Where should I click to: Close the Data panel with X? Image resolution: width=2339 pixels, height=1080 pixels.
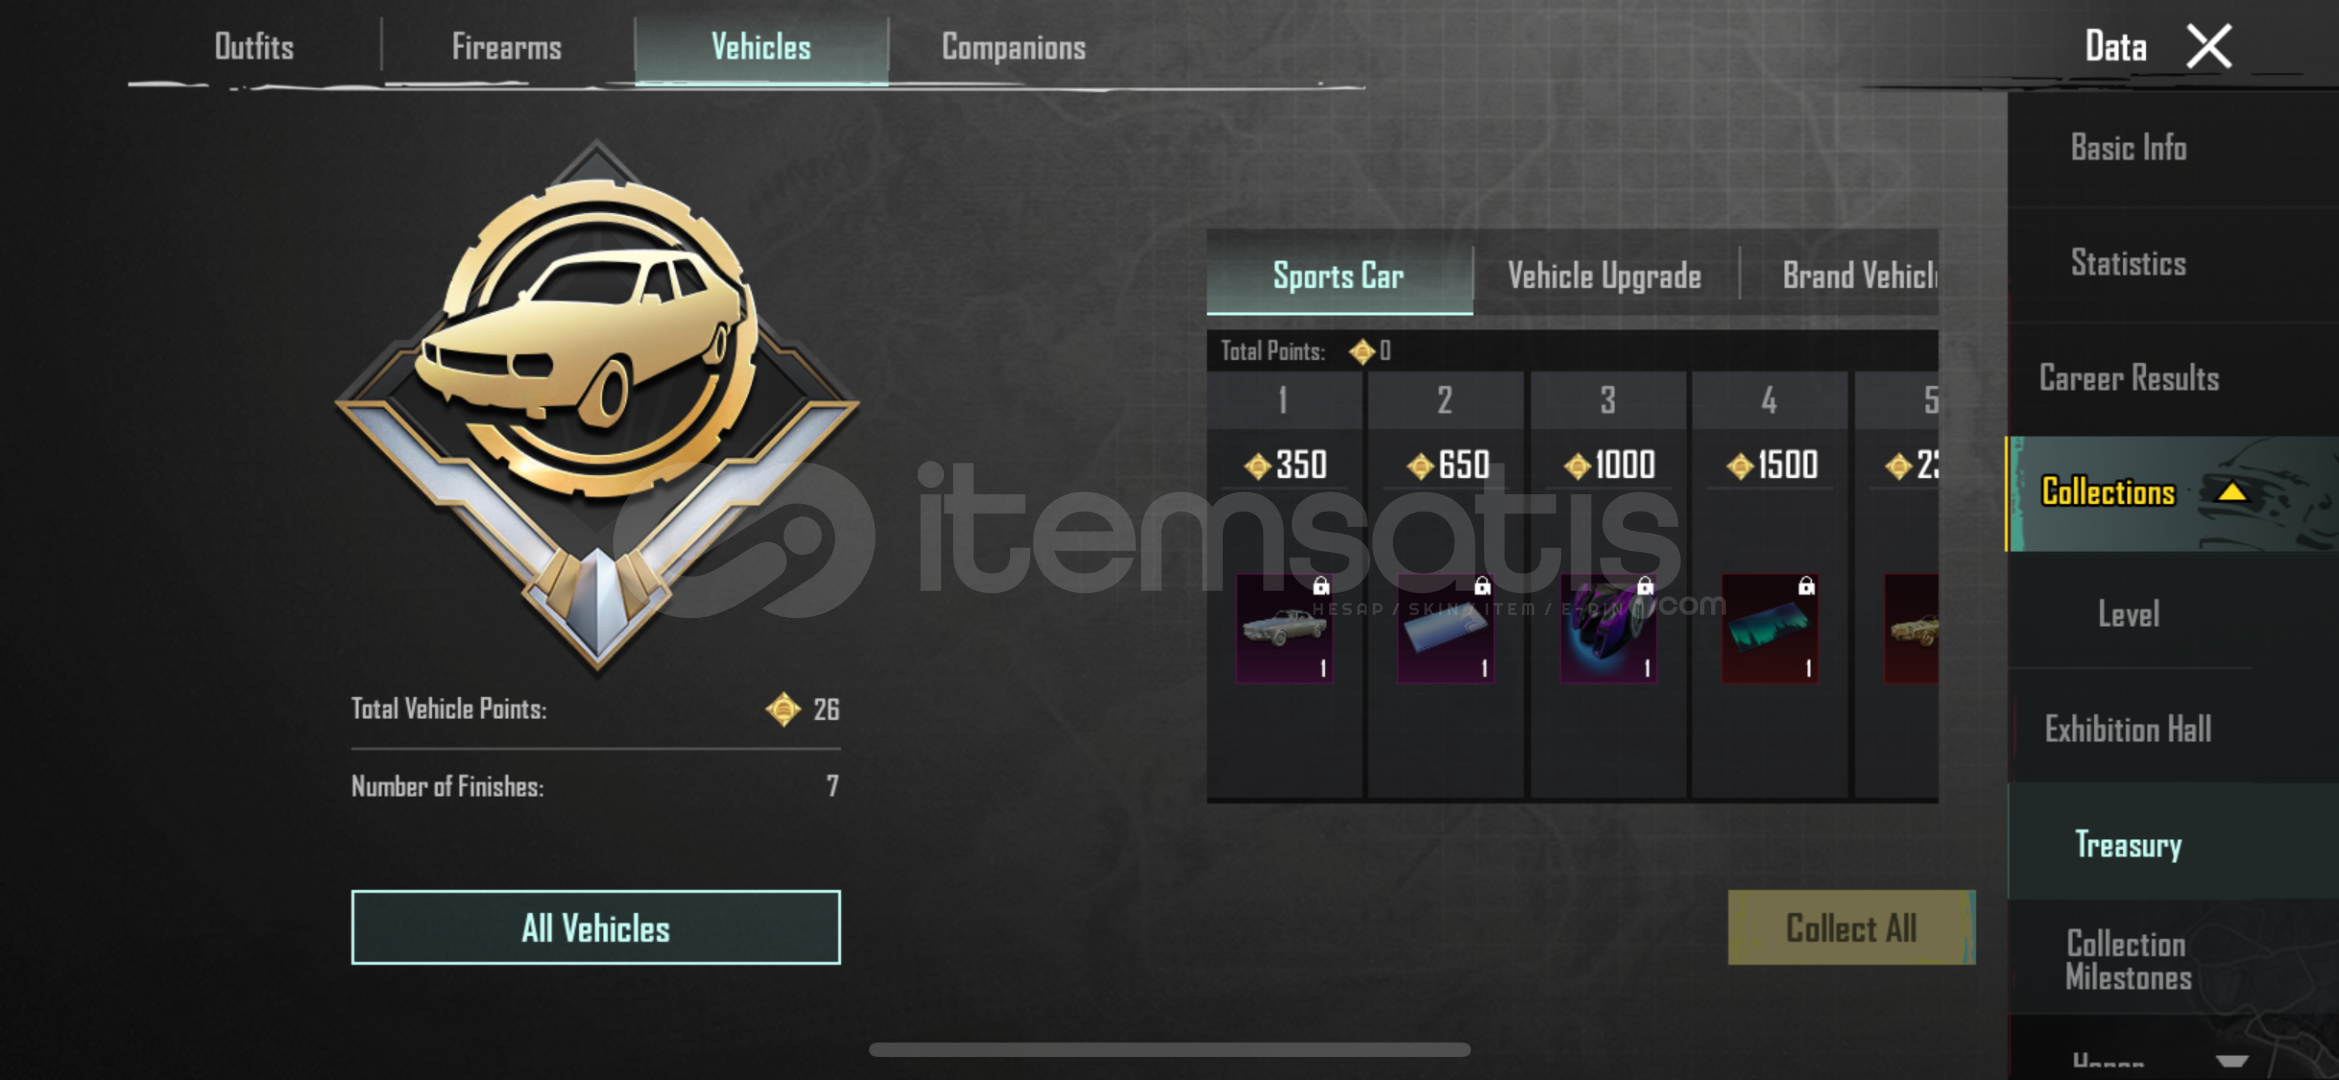[x=2209, y=46]
